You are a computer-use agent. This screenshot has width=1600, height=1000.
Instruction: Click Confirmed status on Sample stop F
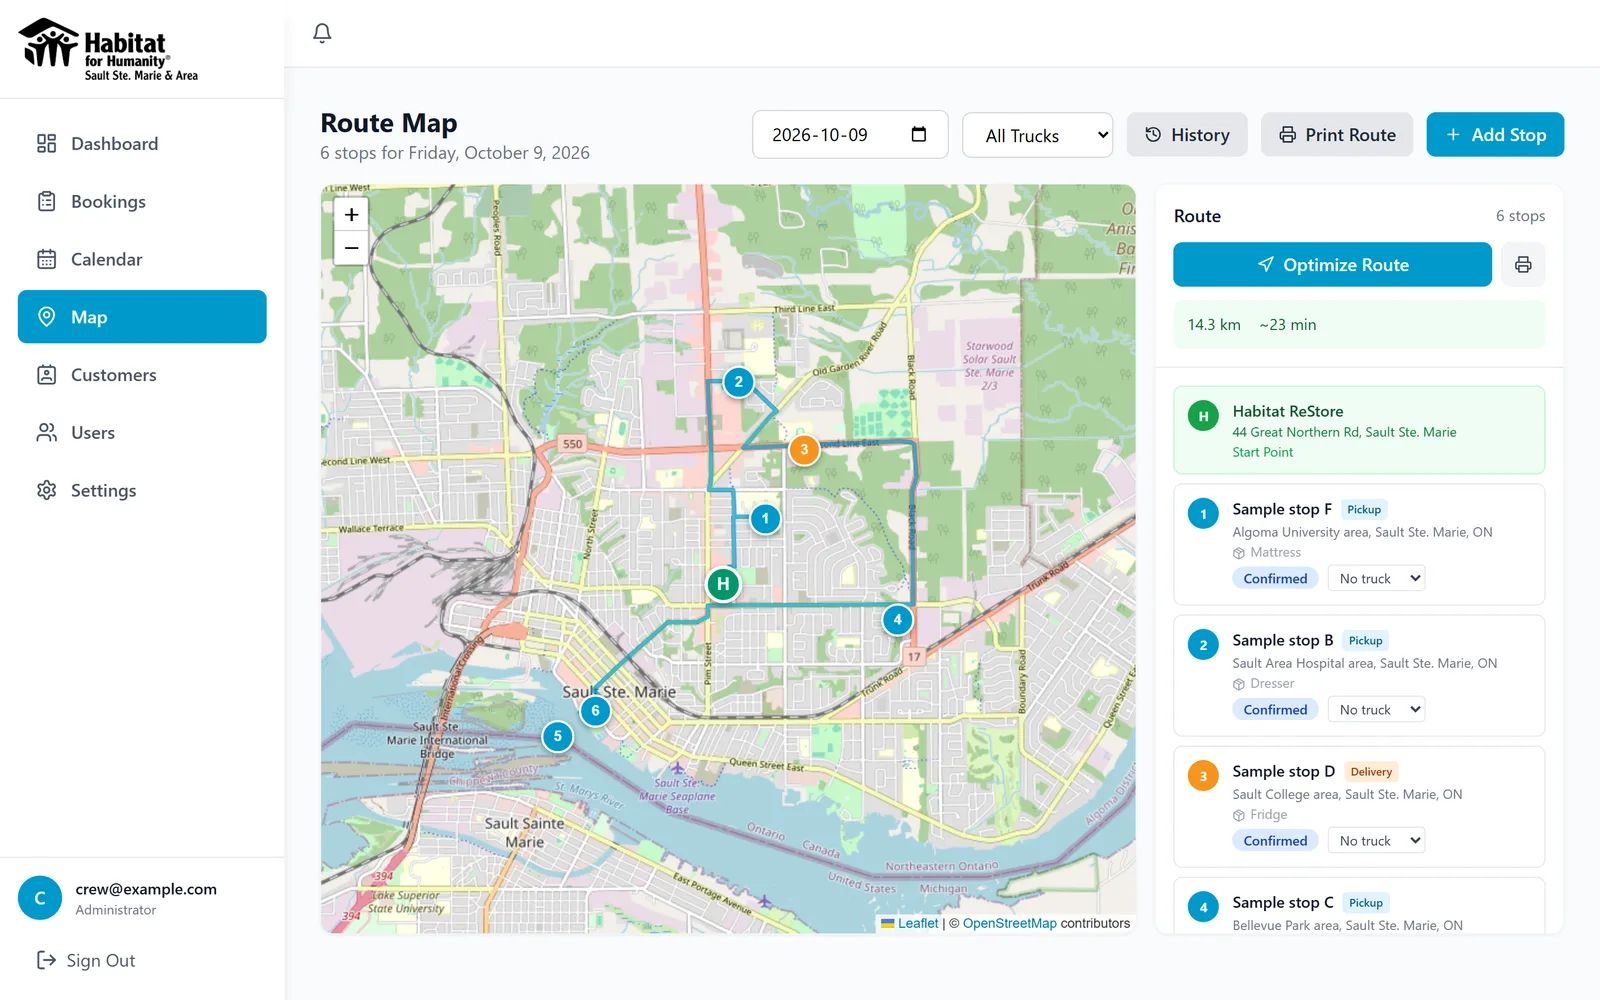[1275, 578]
